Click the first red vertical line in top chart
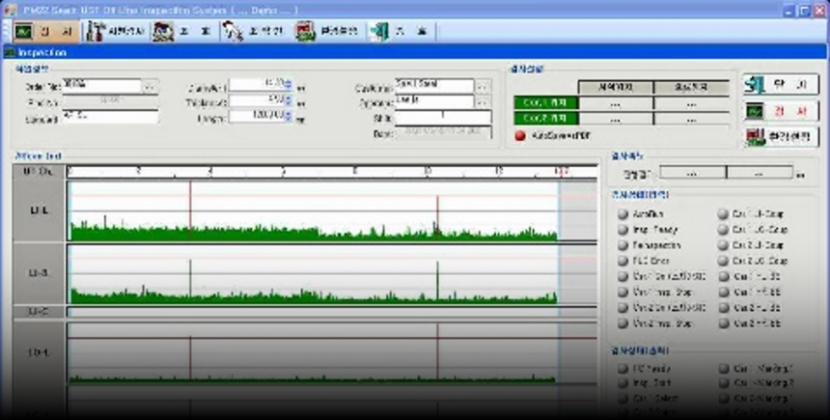 [x=190, y=211]
